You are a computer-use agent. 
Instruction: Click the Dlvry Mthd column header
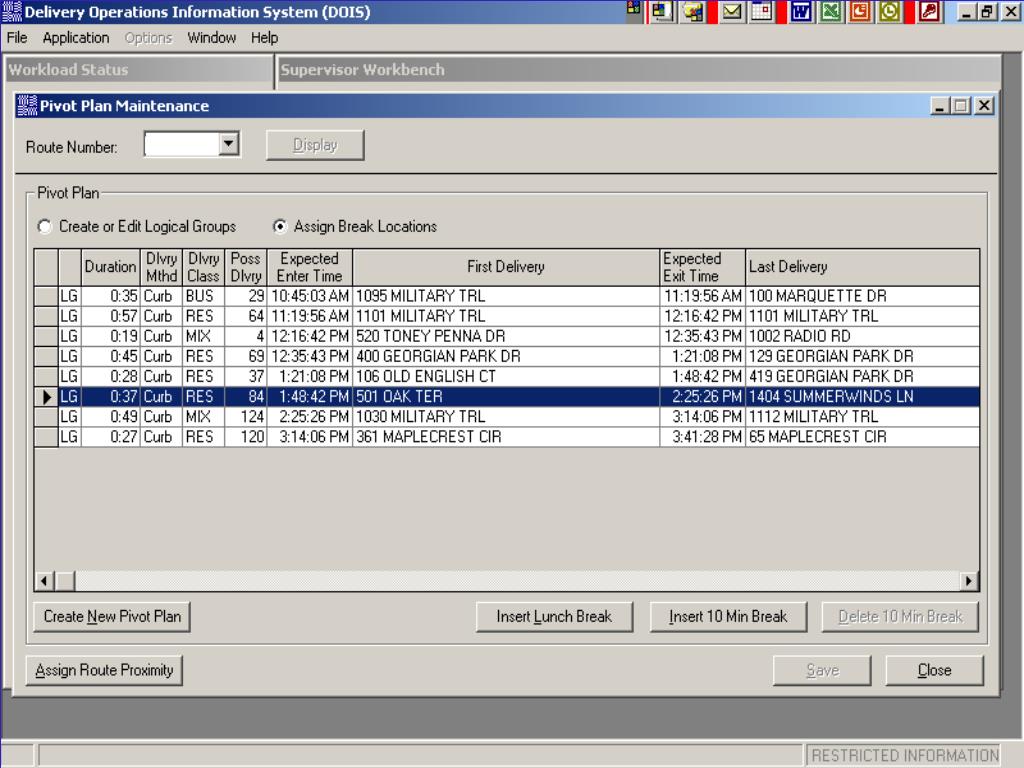pyautogui.click(x=161, y=267)
